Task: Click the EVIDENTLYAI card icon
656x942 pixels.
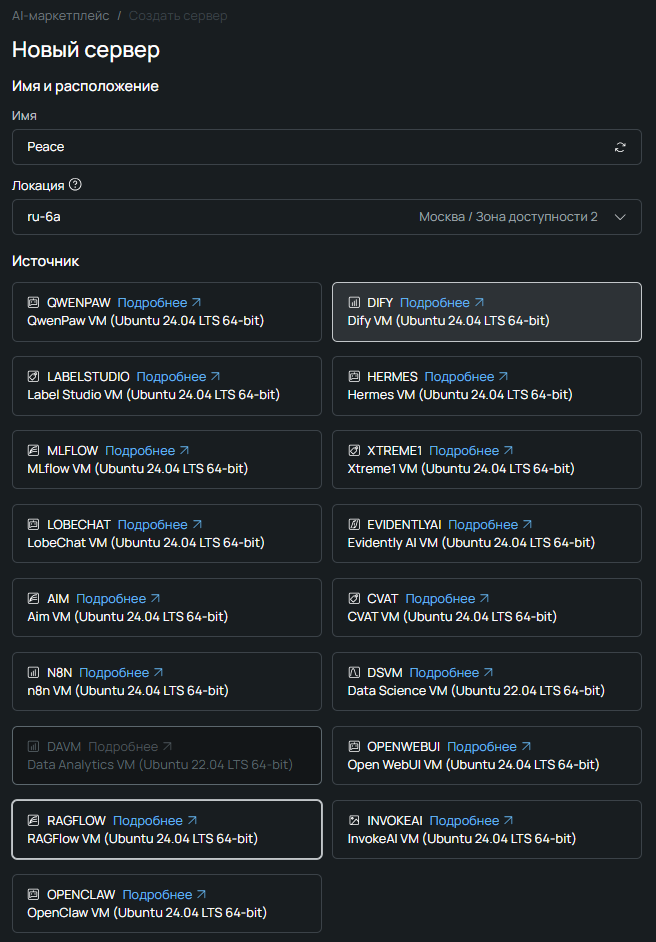Action: coord(354,524)
